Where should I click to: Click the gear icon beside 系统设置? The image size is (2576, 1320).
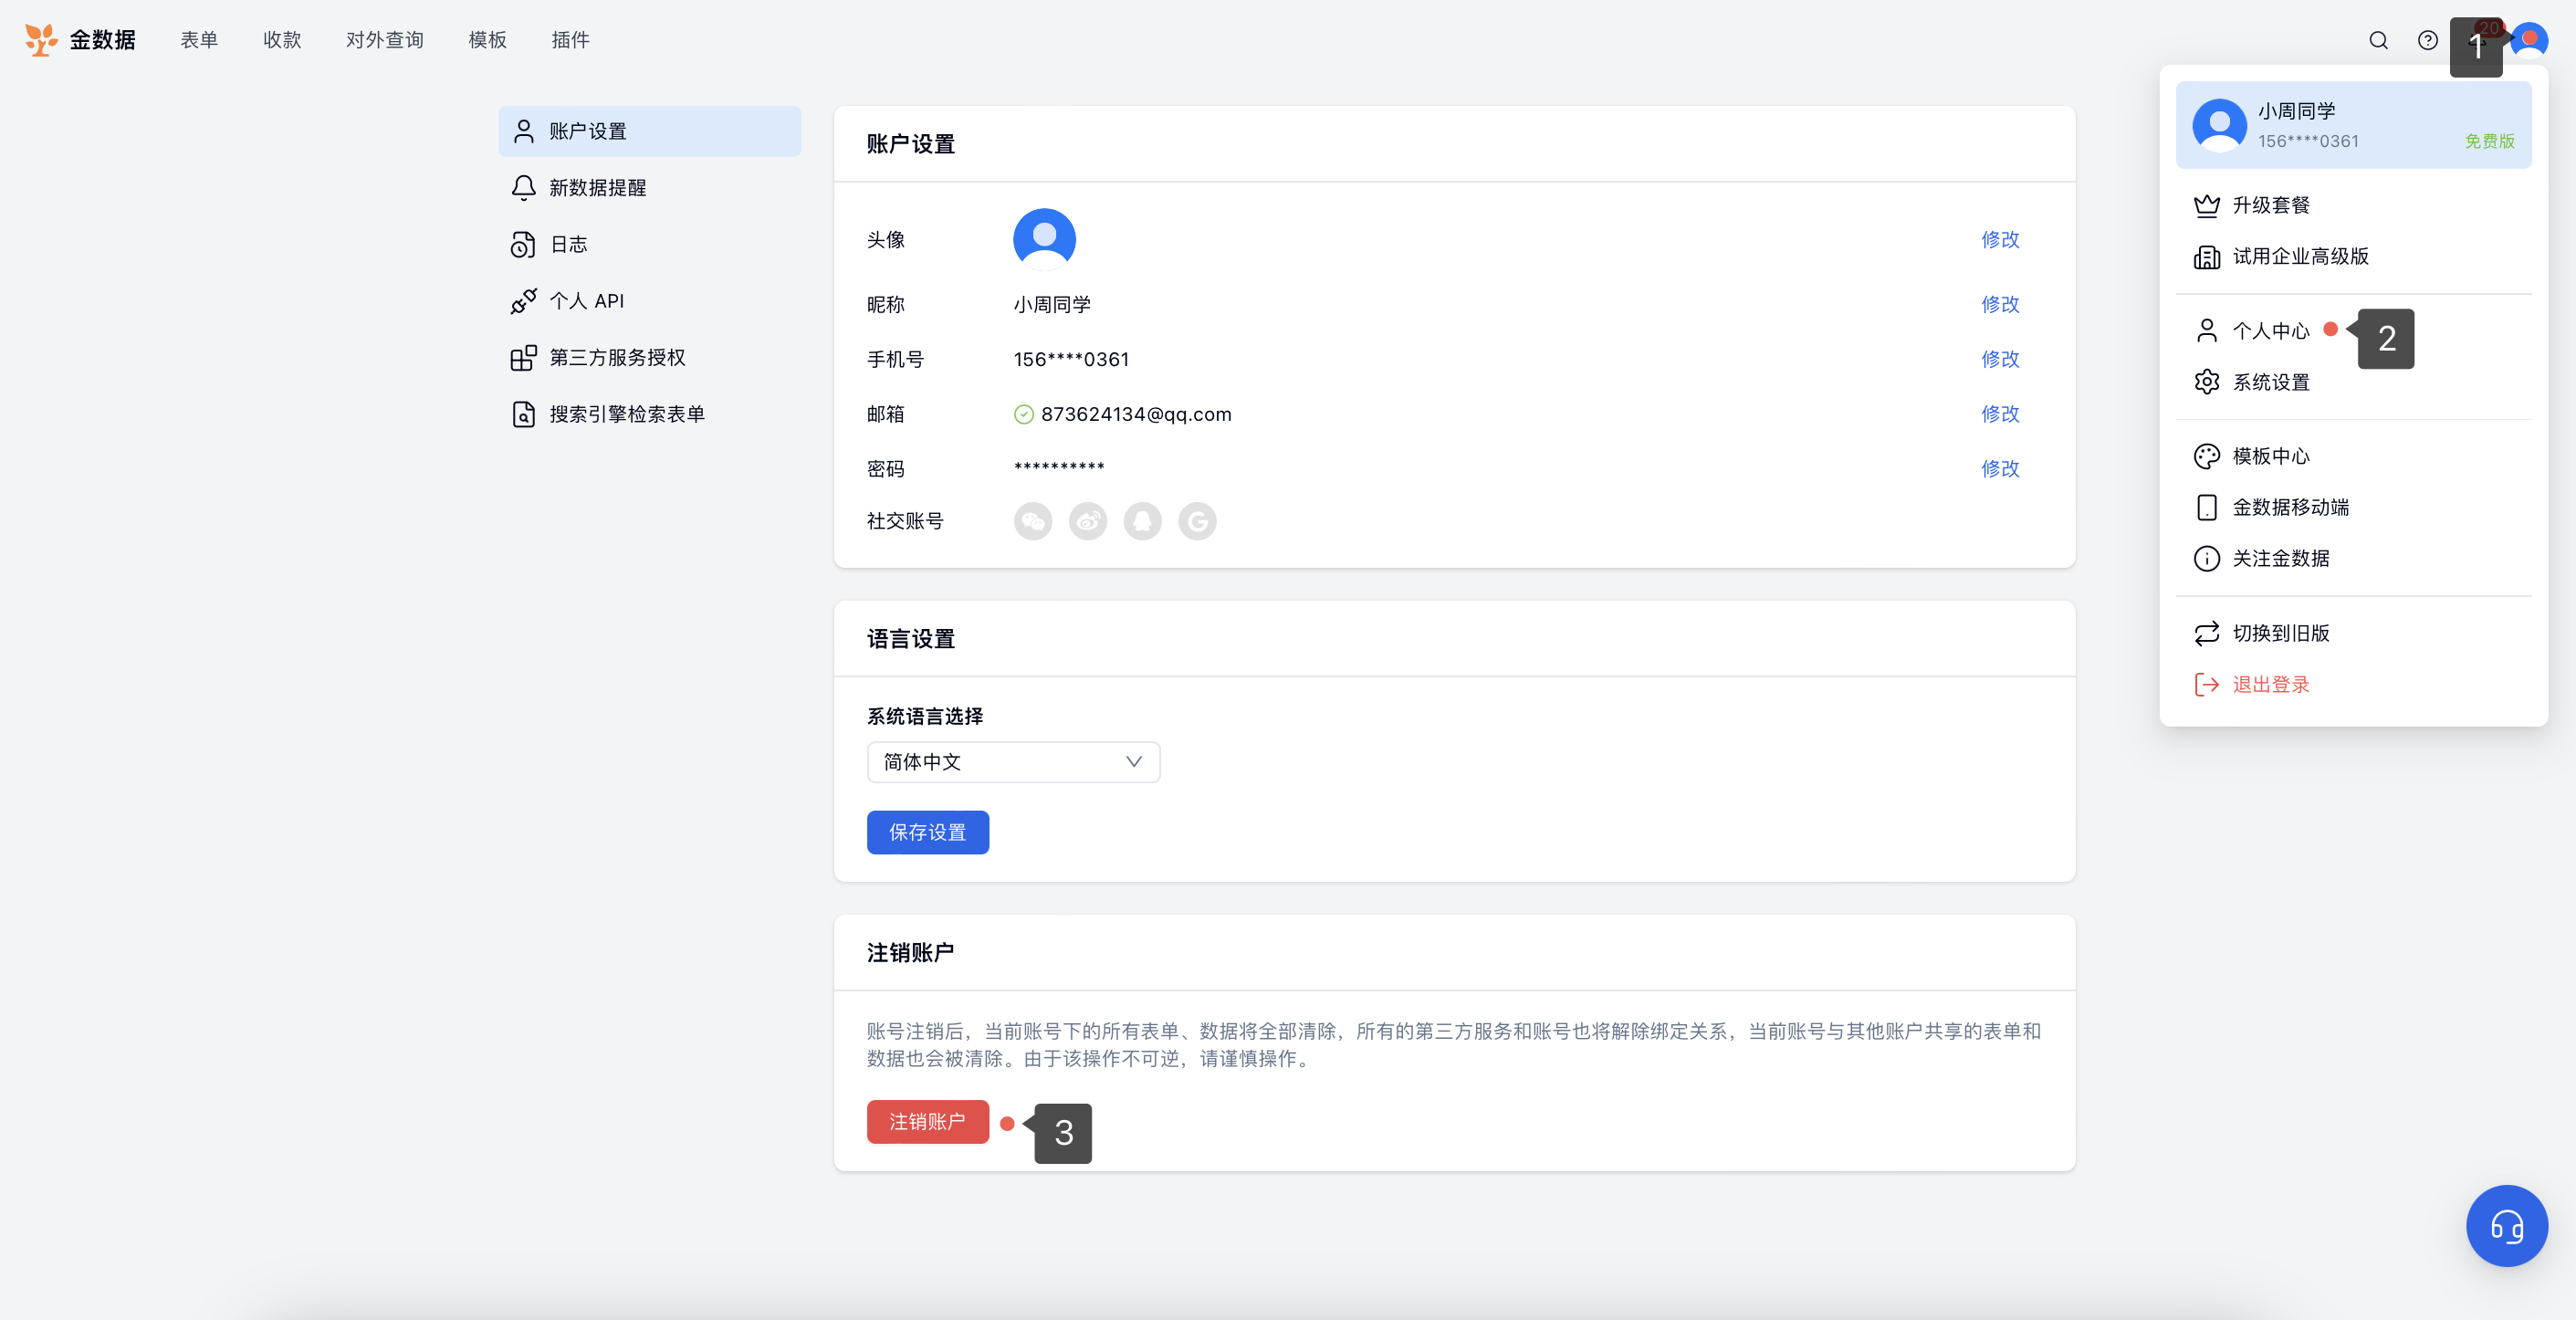tap(2207, 382)
